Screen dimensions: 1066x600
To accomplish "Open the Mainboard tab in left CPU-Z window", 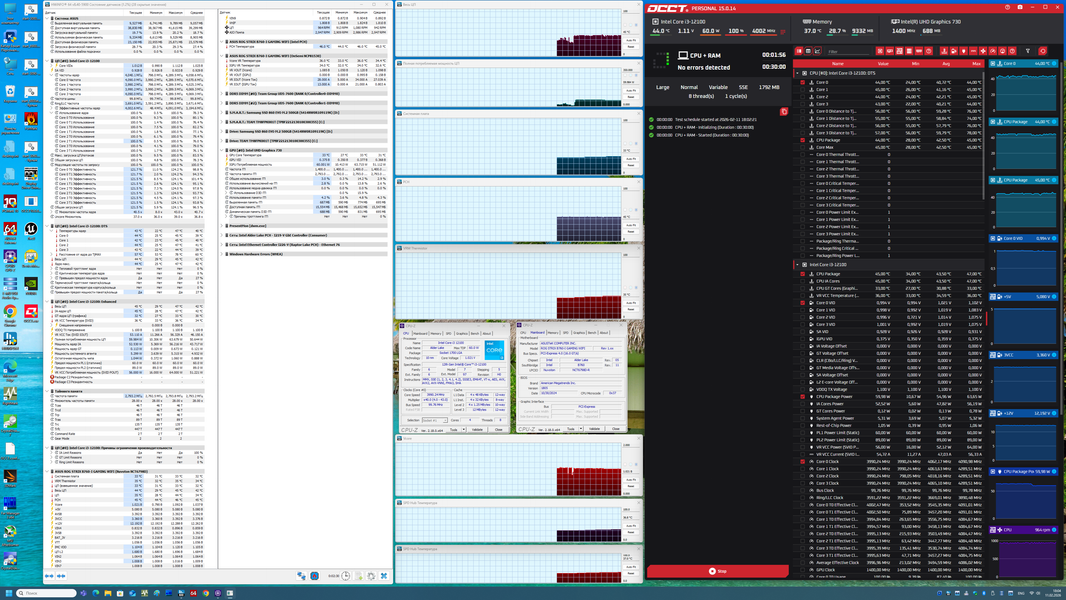I will pyautogui.click(x=421, y=333).
